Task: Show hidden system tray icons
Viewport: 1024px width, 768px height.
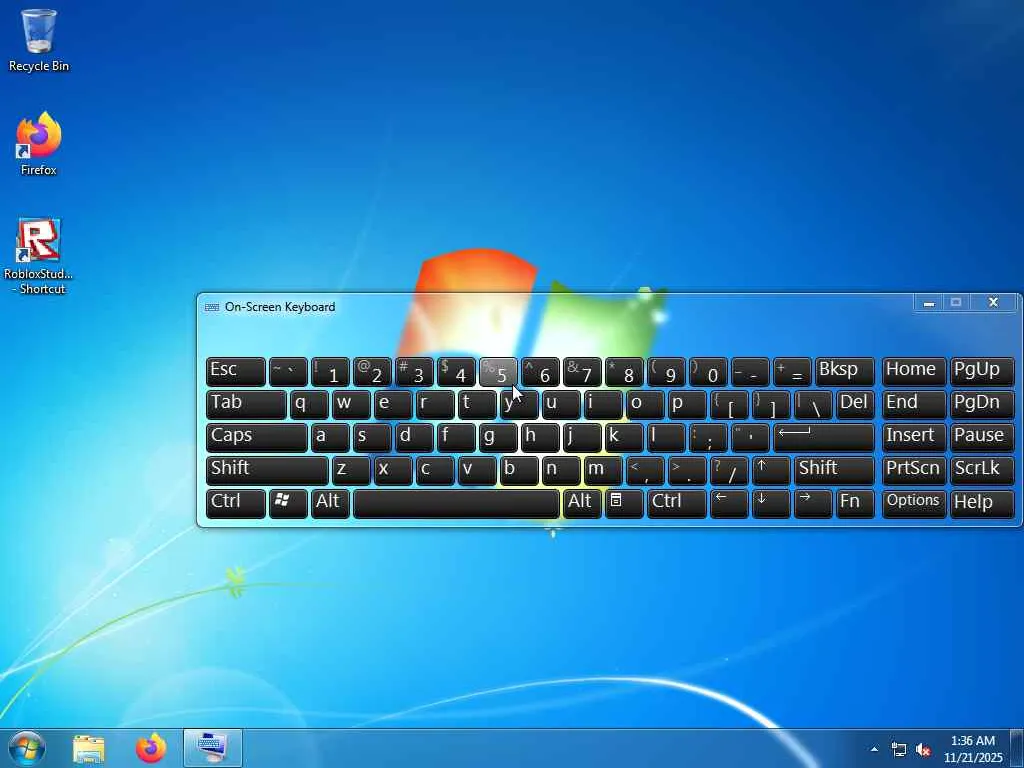Action: [x=874, y=749]
